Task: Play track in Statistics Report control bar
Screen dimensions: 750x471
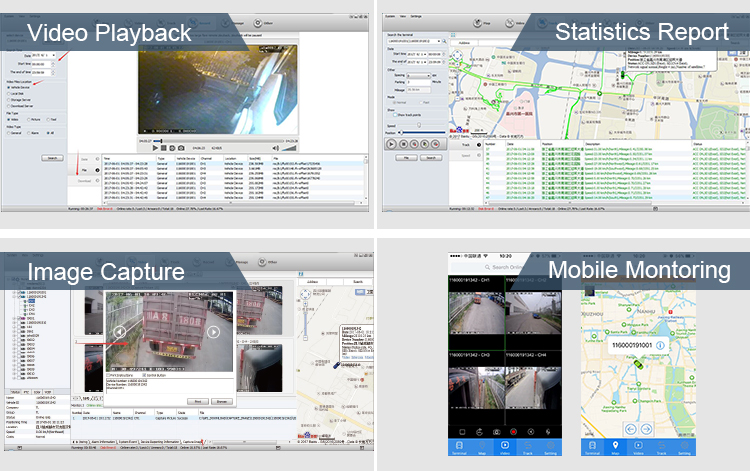Action: pyautogui.click(x=391, y=144)
